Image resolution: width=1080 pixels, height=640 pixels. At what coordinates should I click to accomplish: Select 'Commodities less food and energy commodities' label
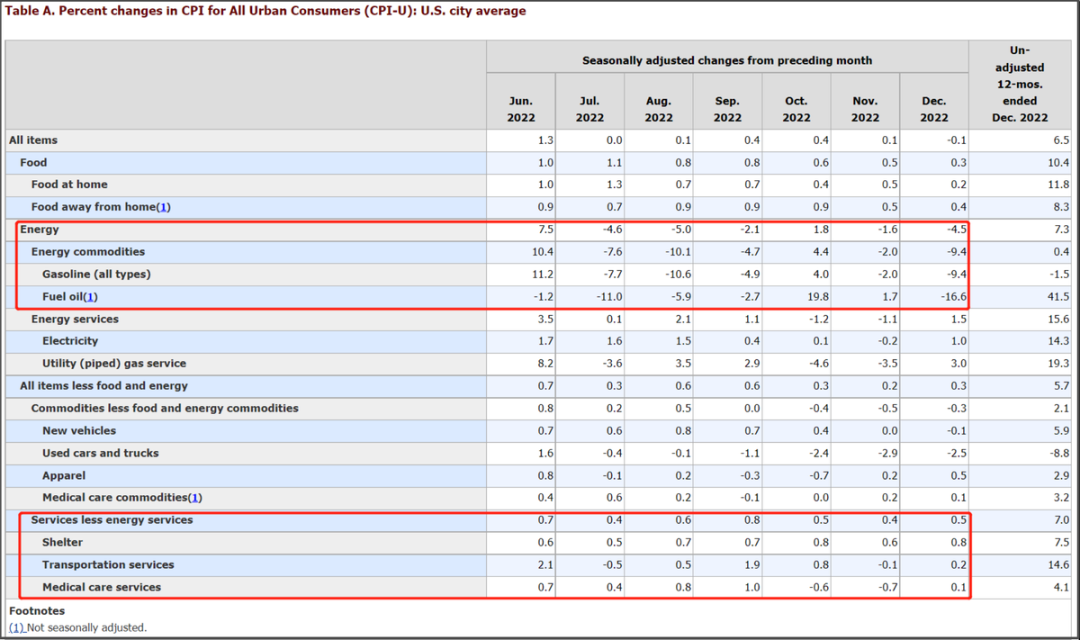coord(165,409)
